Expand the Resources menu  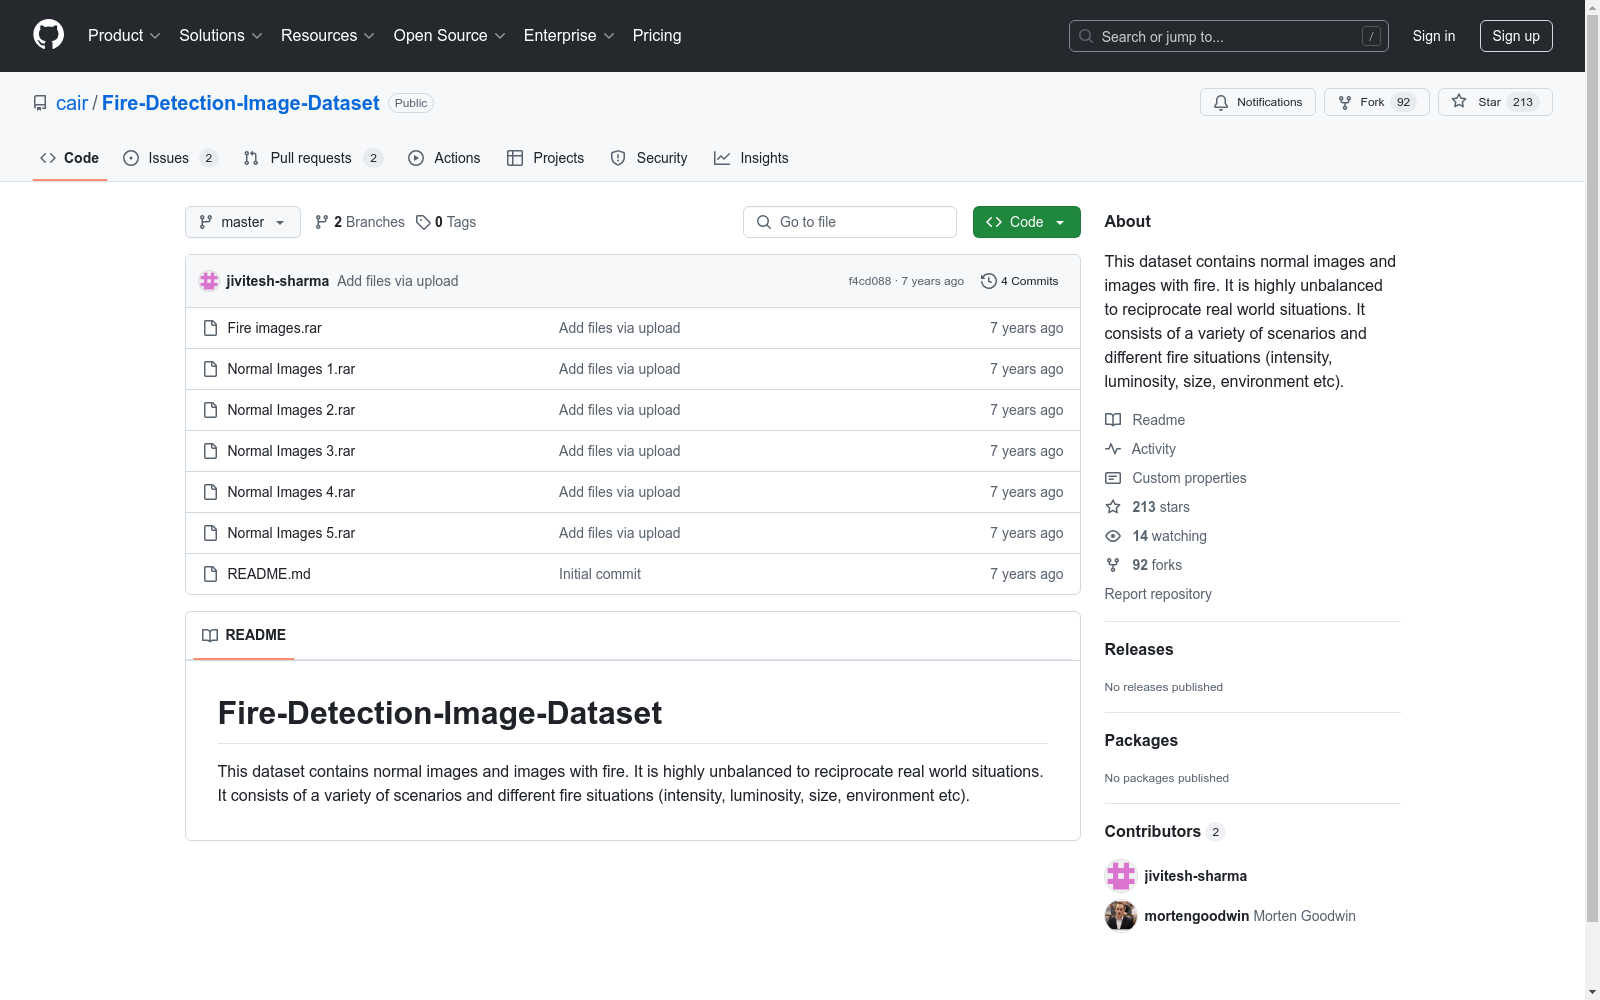coord(328,36)
